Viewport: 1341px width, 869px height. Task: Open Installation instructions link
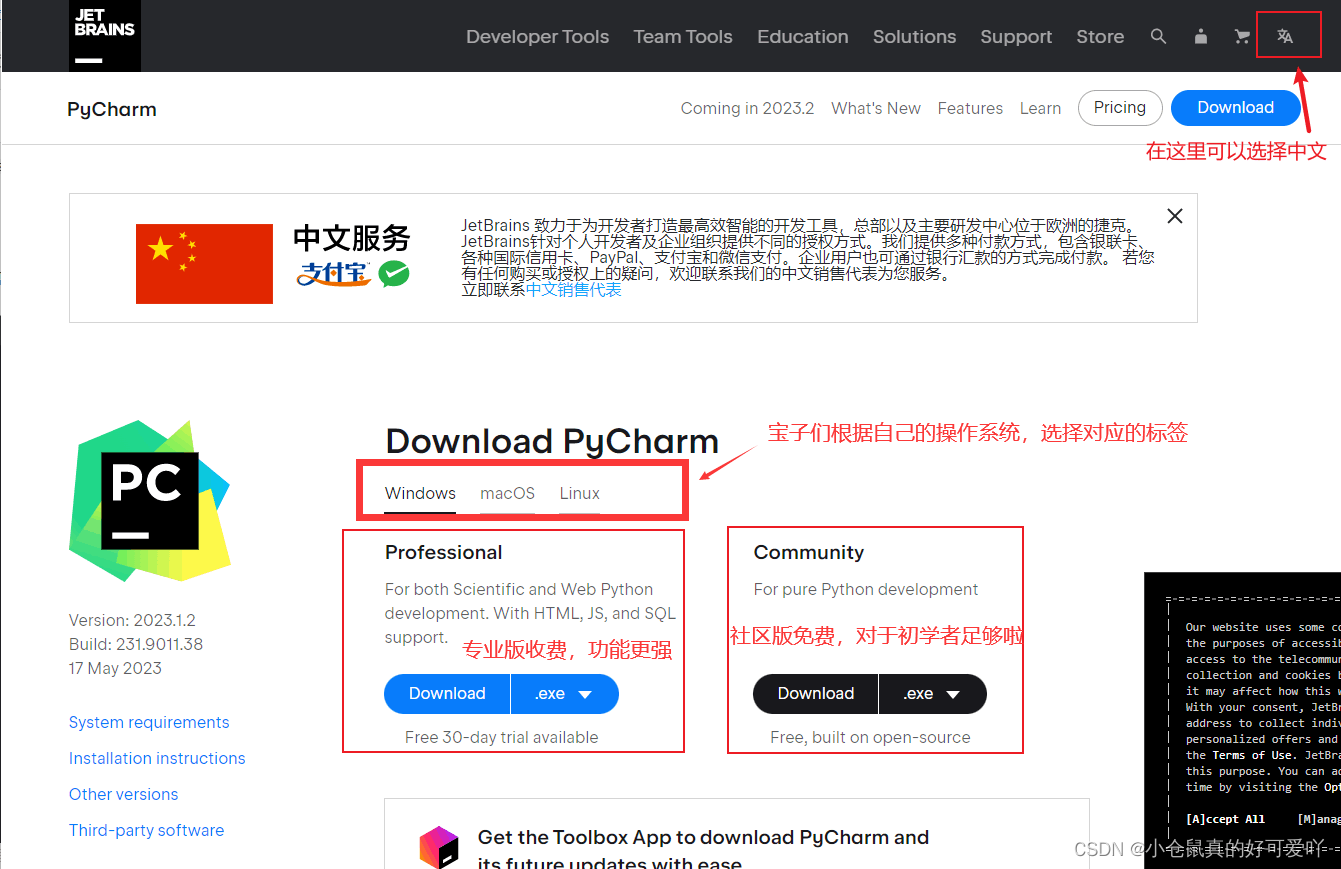[157, 758]
